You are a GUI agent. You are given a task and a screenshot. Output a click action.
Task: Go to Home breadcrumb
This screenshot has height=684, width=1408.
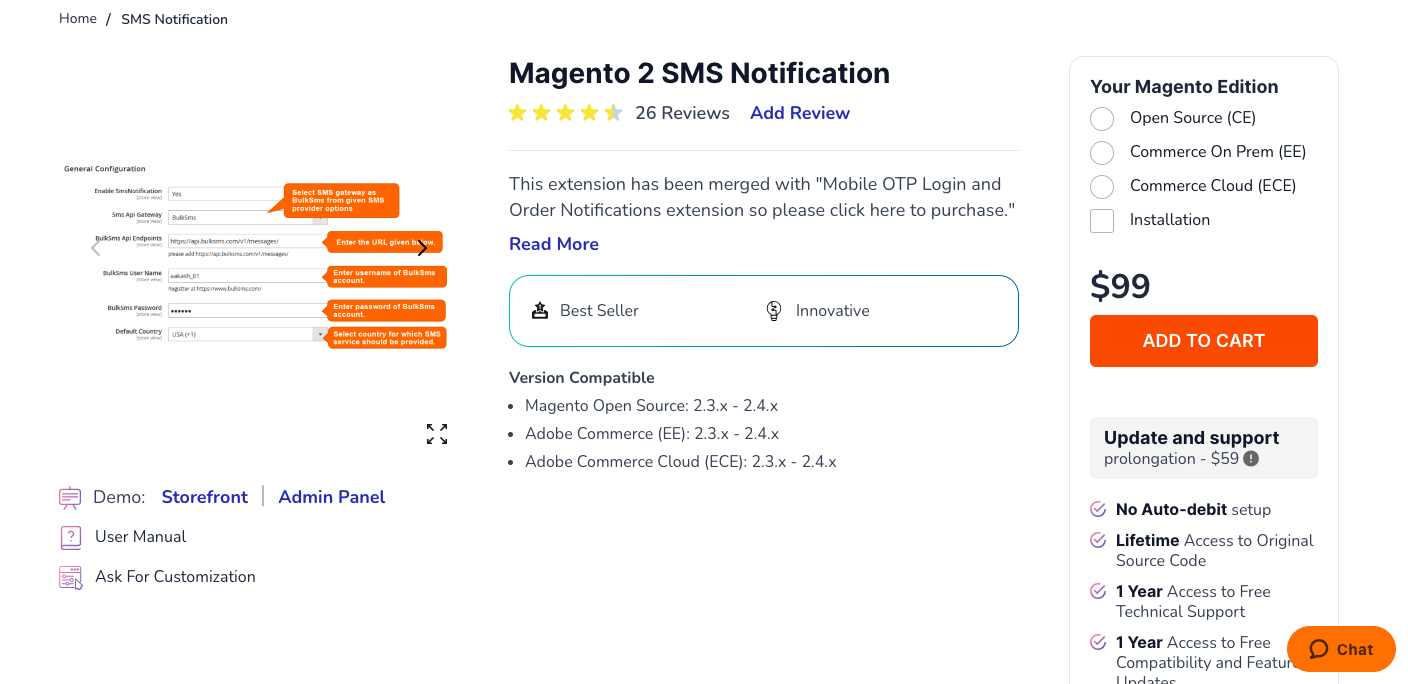78,19
